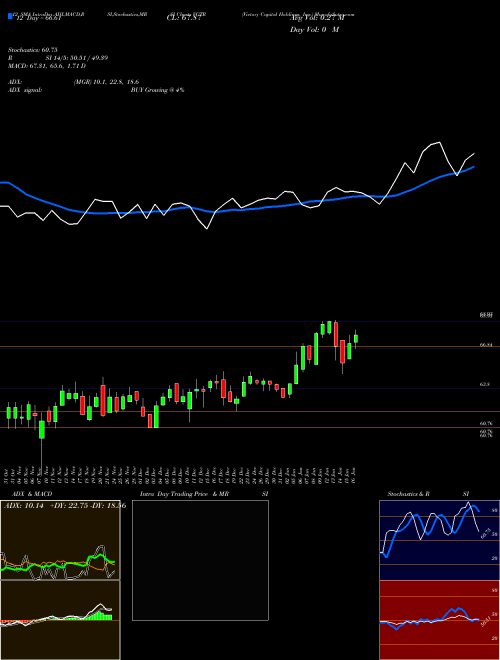This screenshot has width=500, height=660.
Task: Click the "CL: 67.37" close price text
Action: [184, 18]
